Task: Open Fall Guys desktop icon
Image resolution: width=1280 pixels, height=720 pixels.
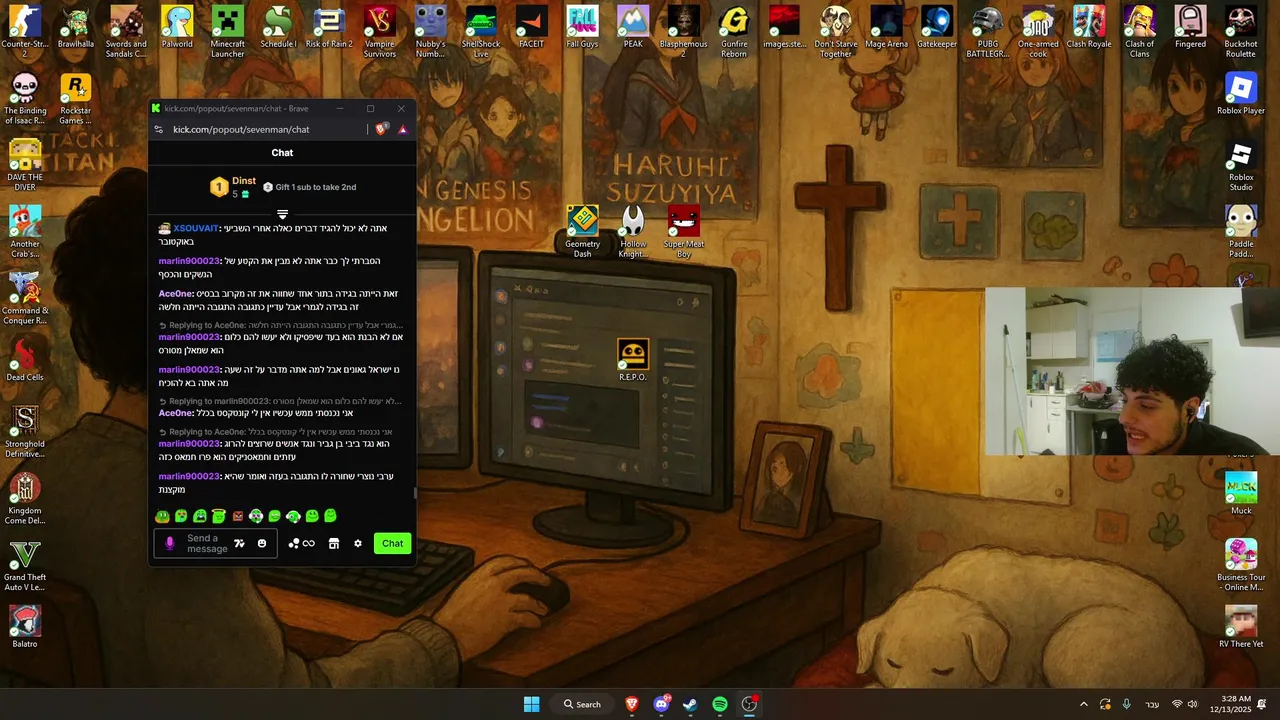Action: tap(582, 27)
